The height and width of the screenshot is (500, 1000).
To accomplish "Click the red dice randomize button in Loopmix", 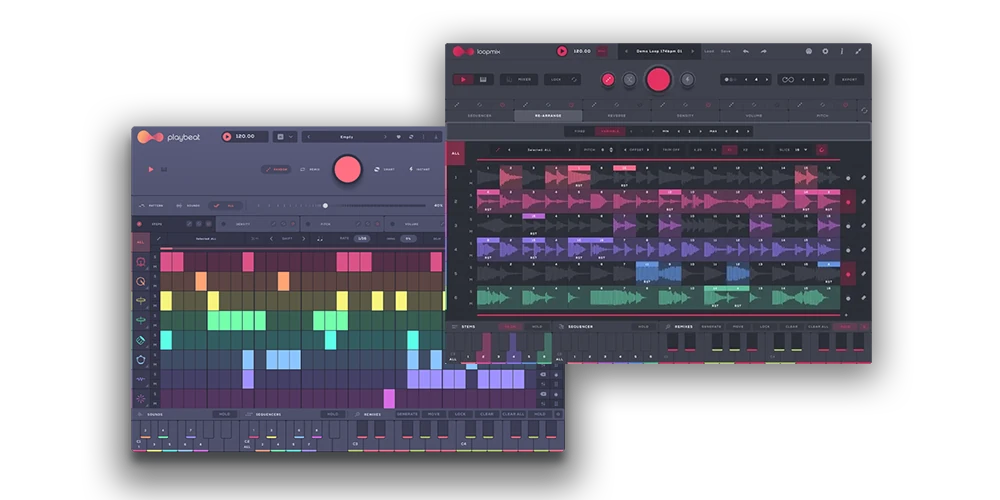I will point(608,80).
